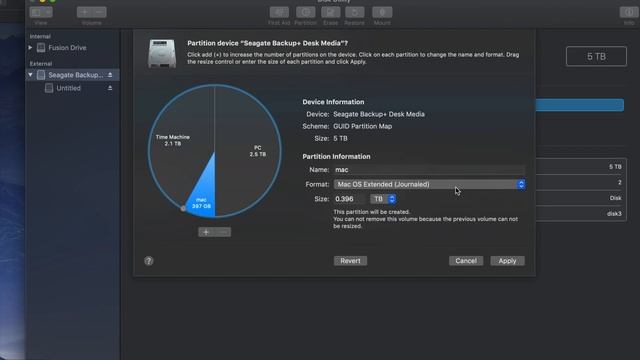Select the blue mac partition slice
This screenshot has height=360, width=640.
tap(203, 196)
